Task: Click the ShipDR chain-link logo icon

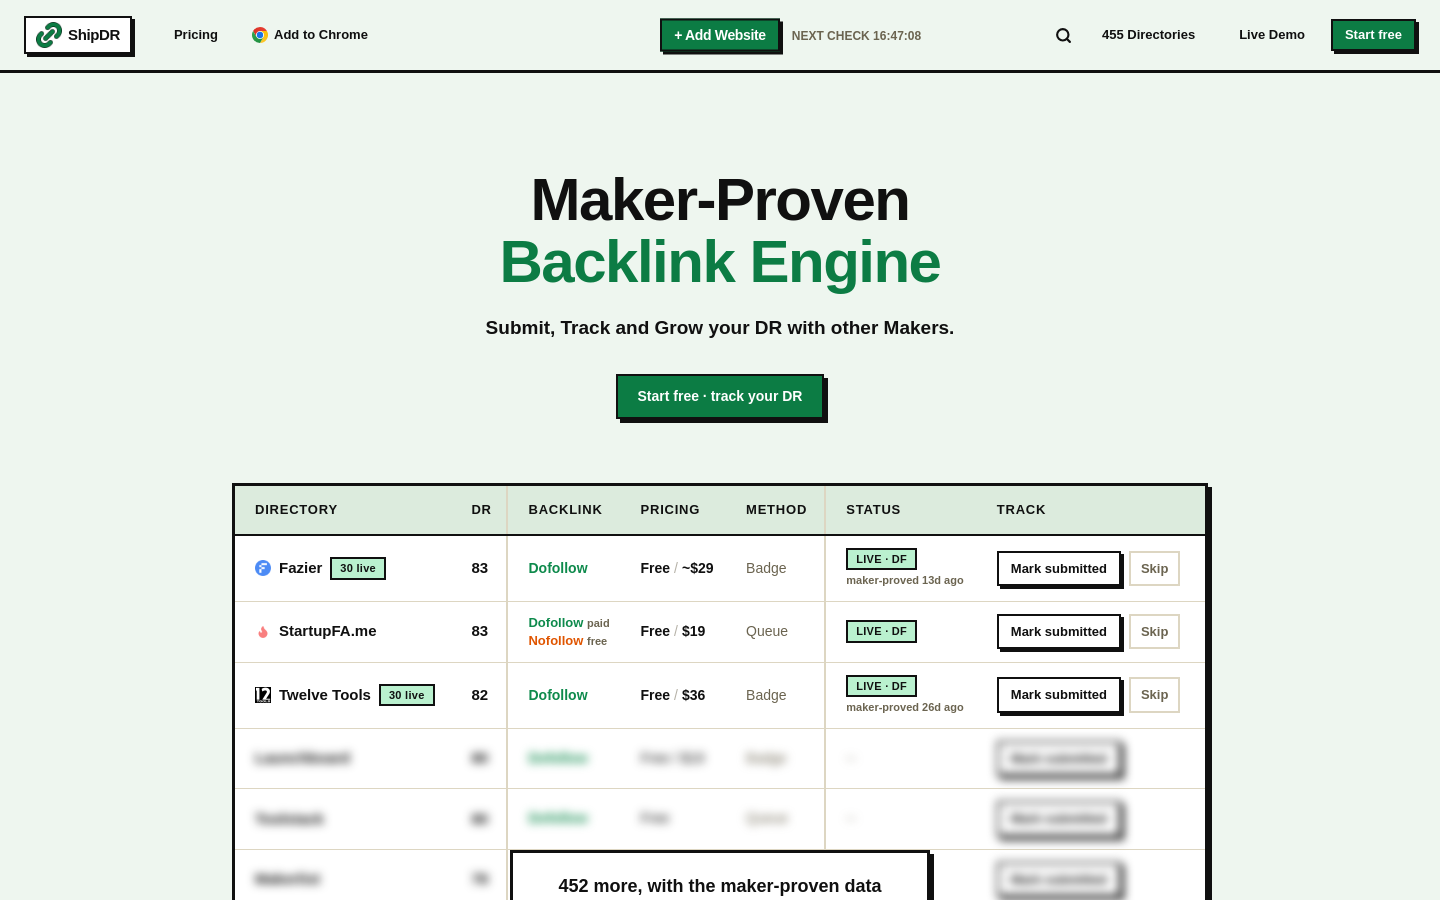Action: point(49,35)
